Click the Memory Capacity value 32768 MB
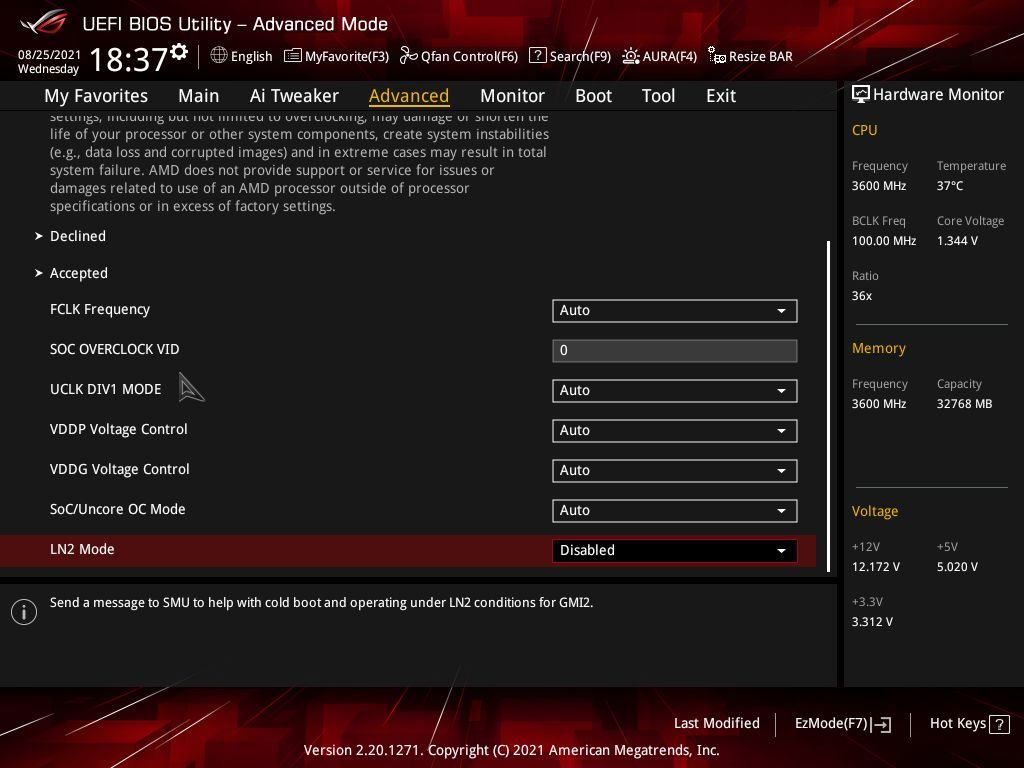 965,404
